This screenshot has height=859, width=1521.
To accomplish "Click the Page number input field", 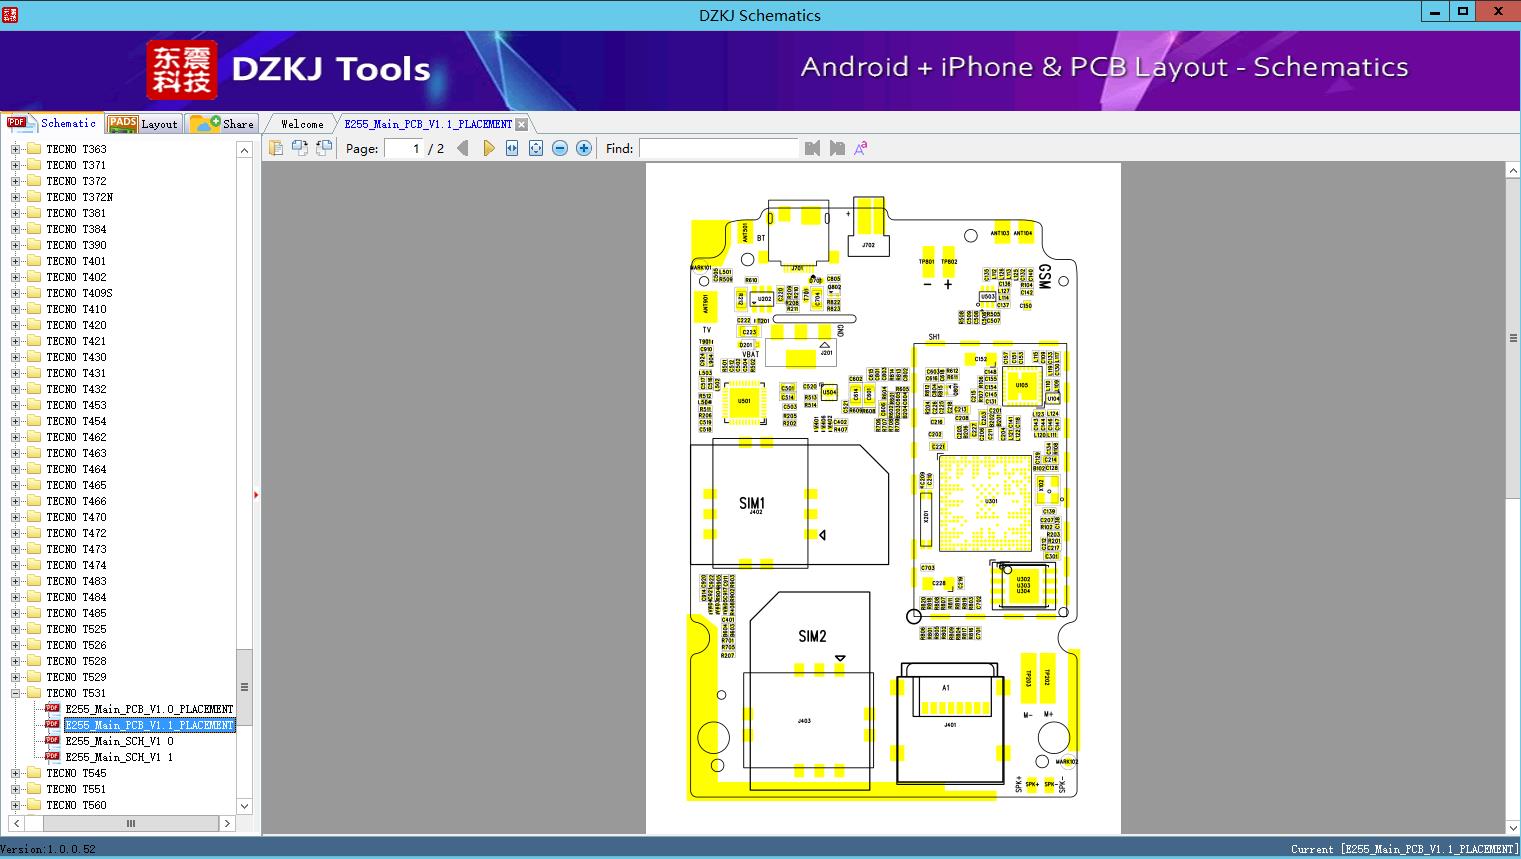I will [x=403, y=148].
